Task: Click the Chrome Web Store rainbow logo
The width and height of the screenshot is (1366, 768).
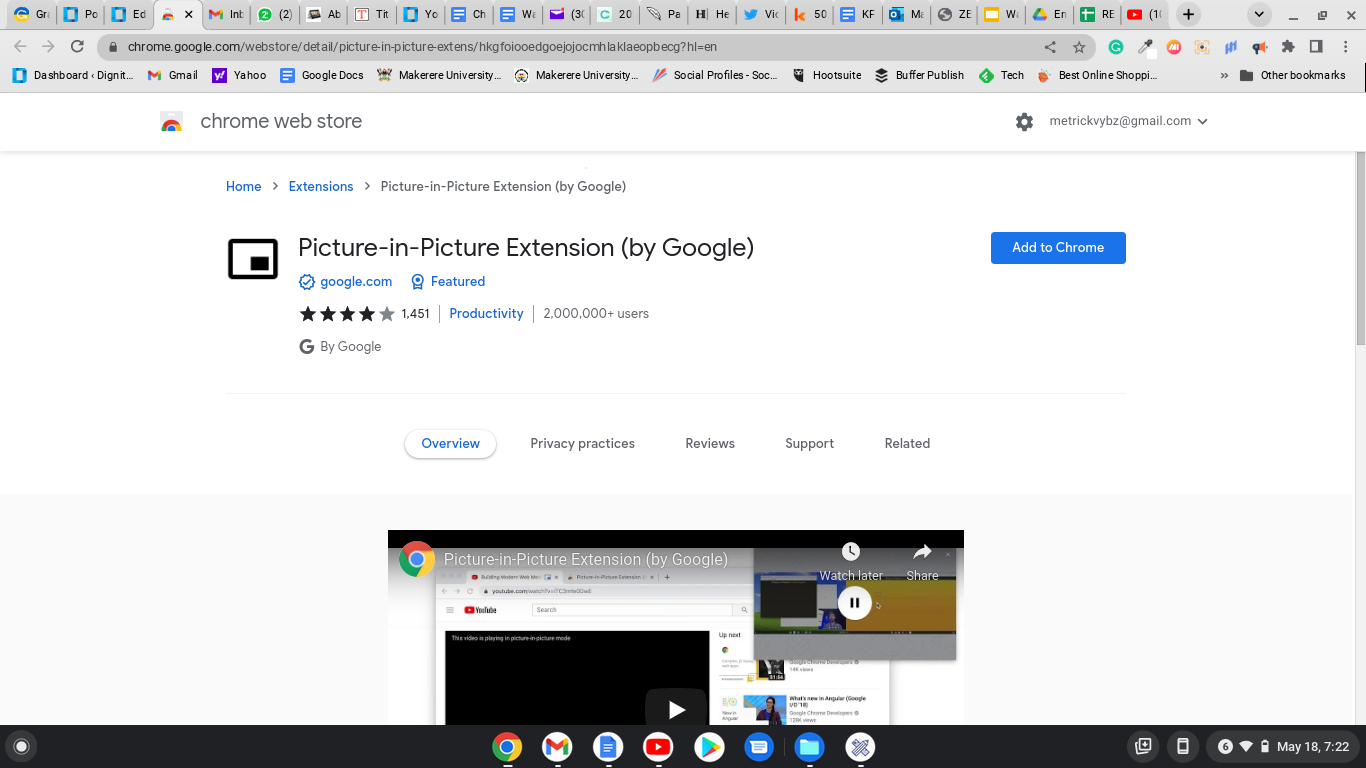Action: pos(171,122)
